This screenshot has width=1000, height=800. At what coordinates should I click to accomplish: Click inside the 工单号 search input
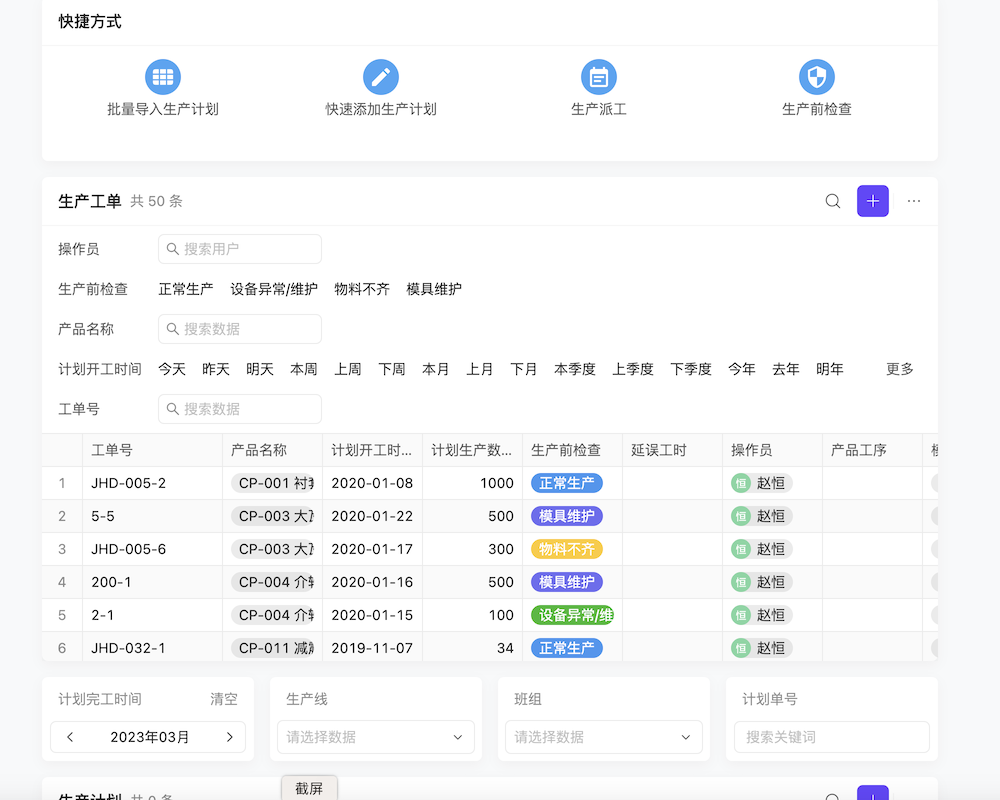(x=240, y=409)
